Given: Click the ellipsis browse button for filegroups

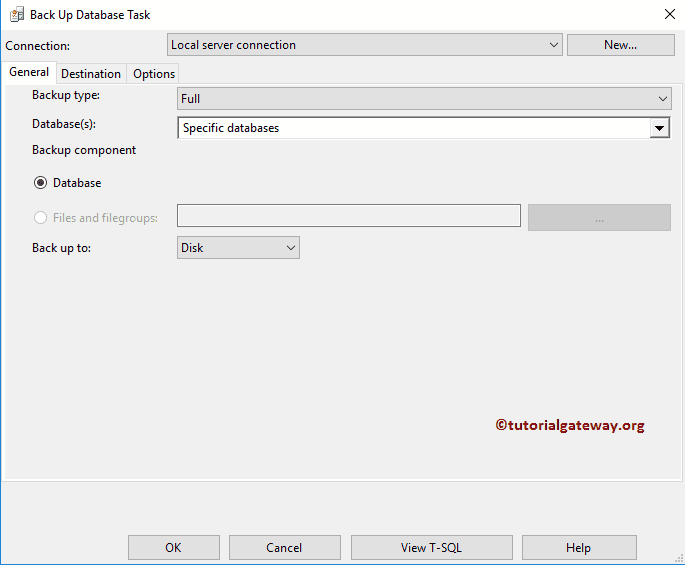Looking at the screenshot, I should pyautogui.click(x=599, y=218).
